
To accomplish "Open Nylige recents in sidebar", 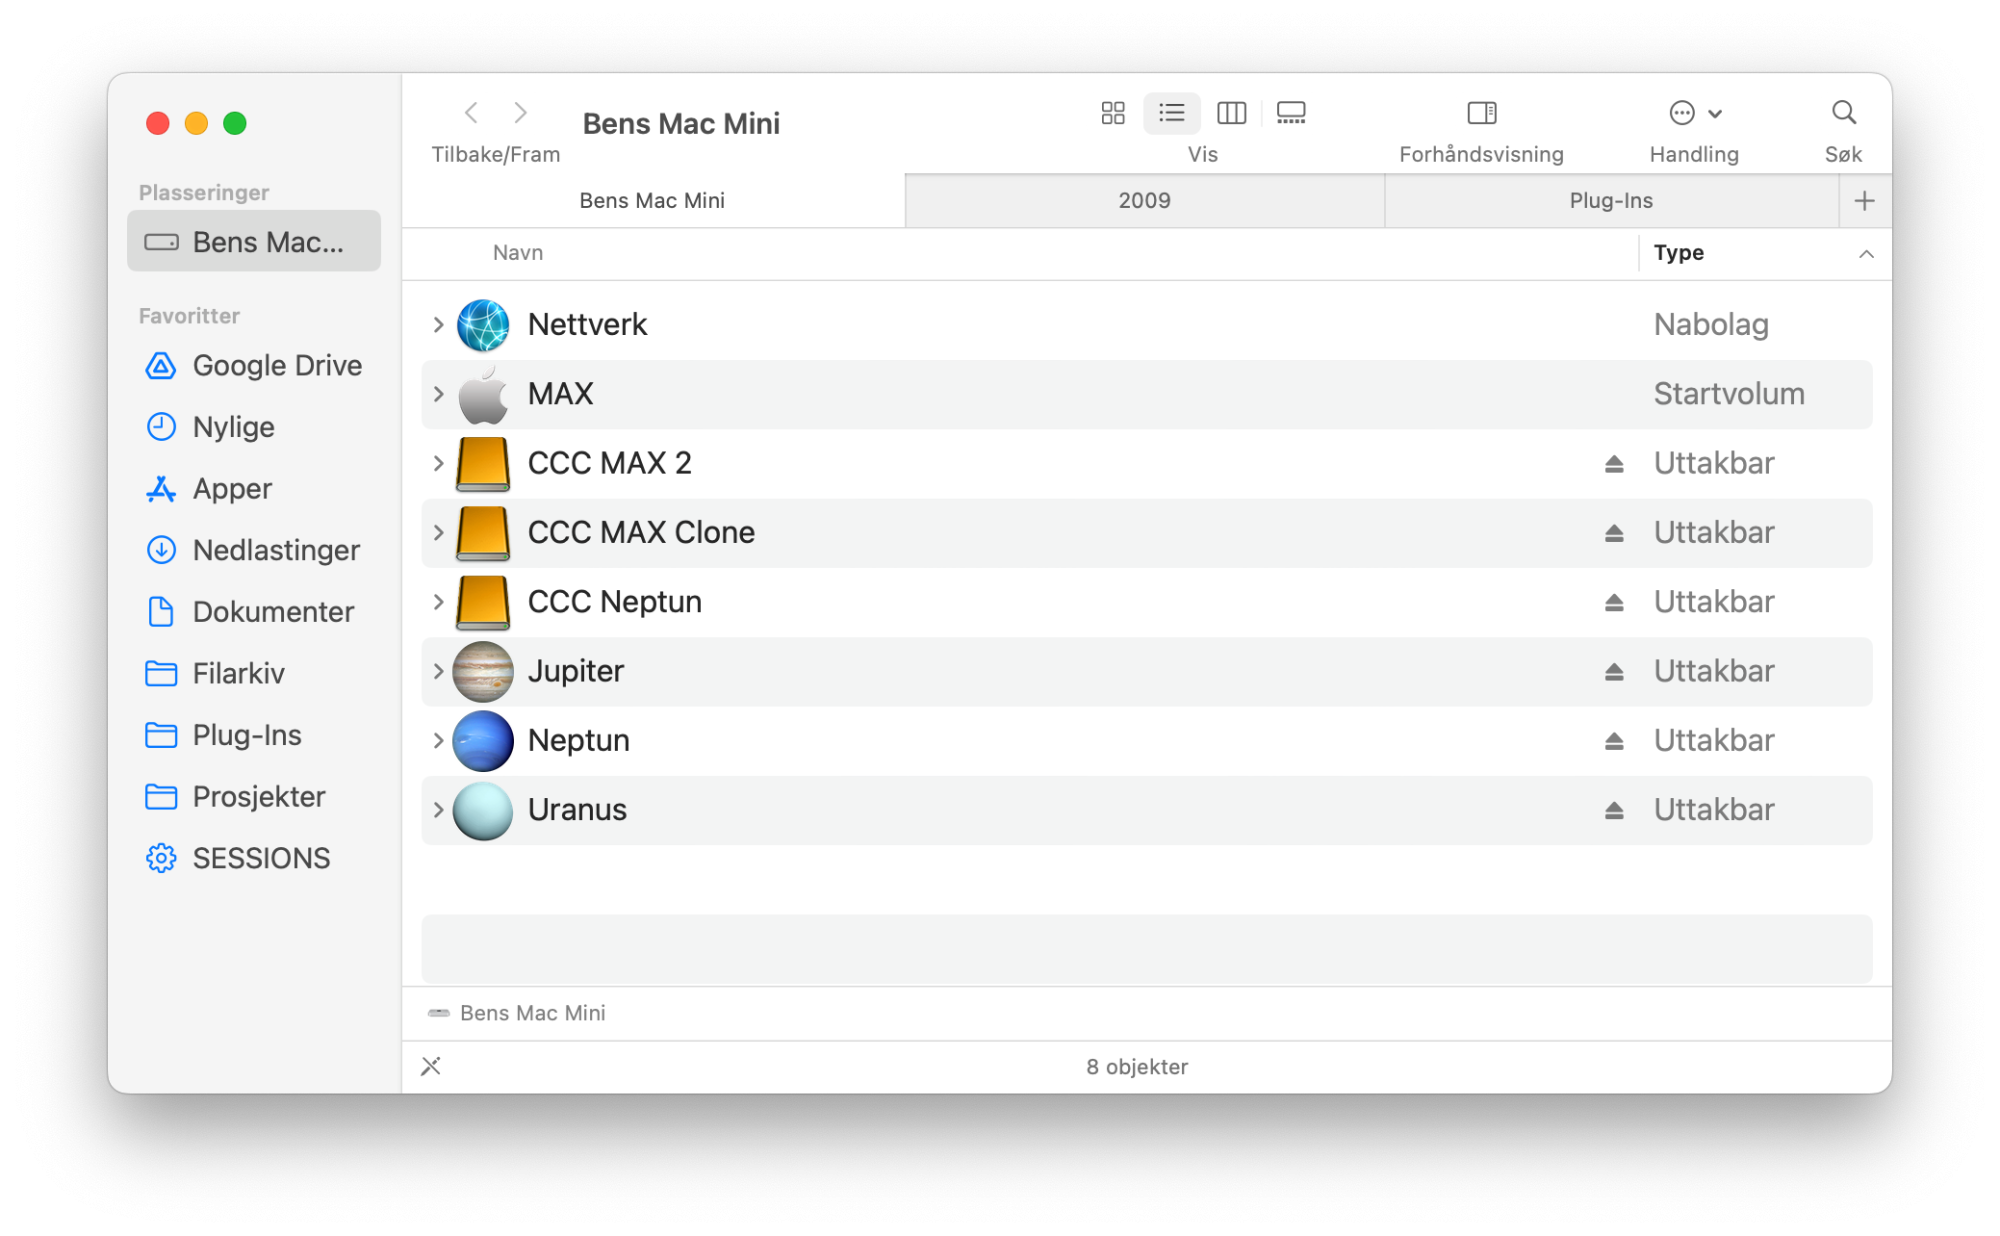I will point(254,427).
